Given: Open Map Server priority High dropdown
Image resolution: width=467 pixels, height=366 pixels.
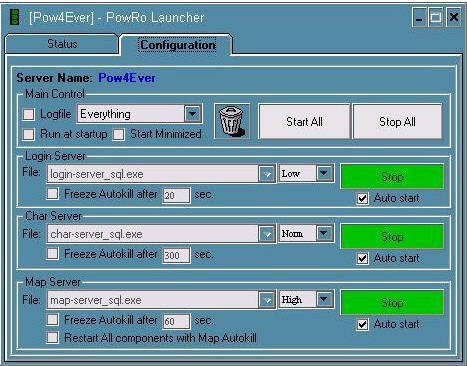Looking at the screenshot, I should [324, 299].
